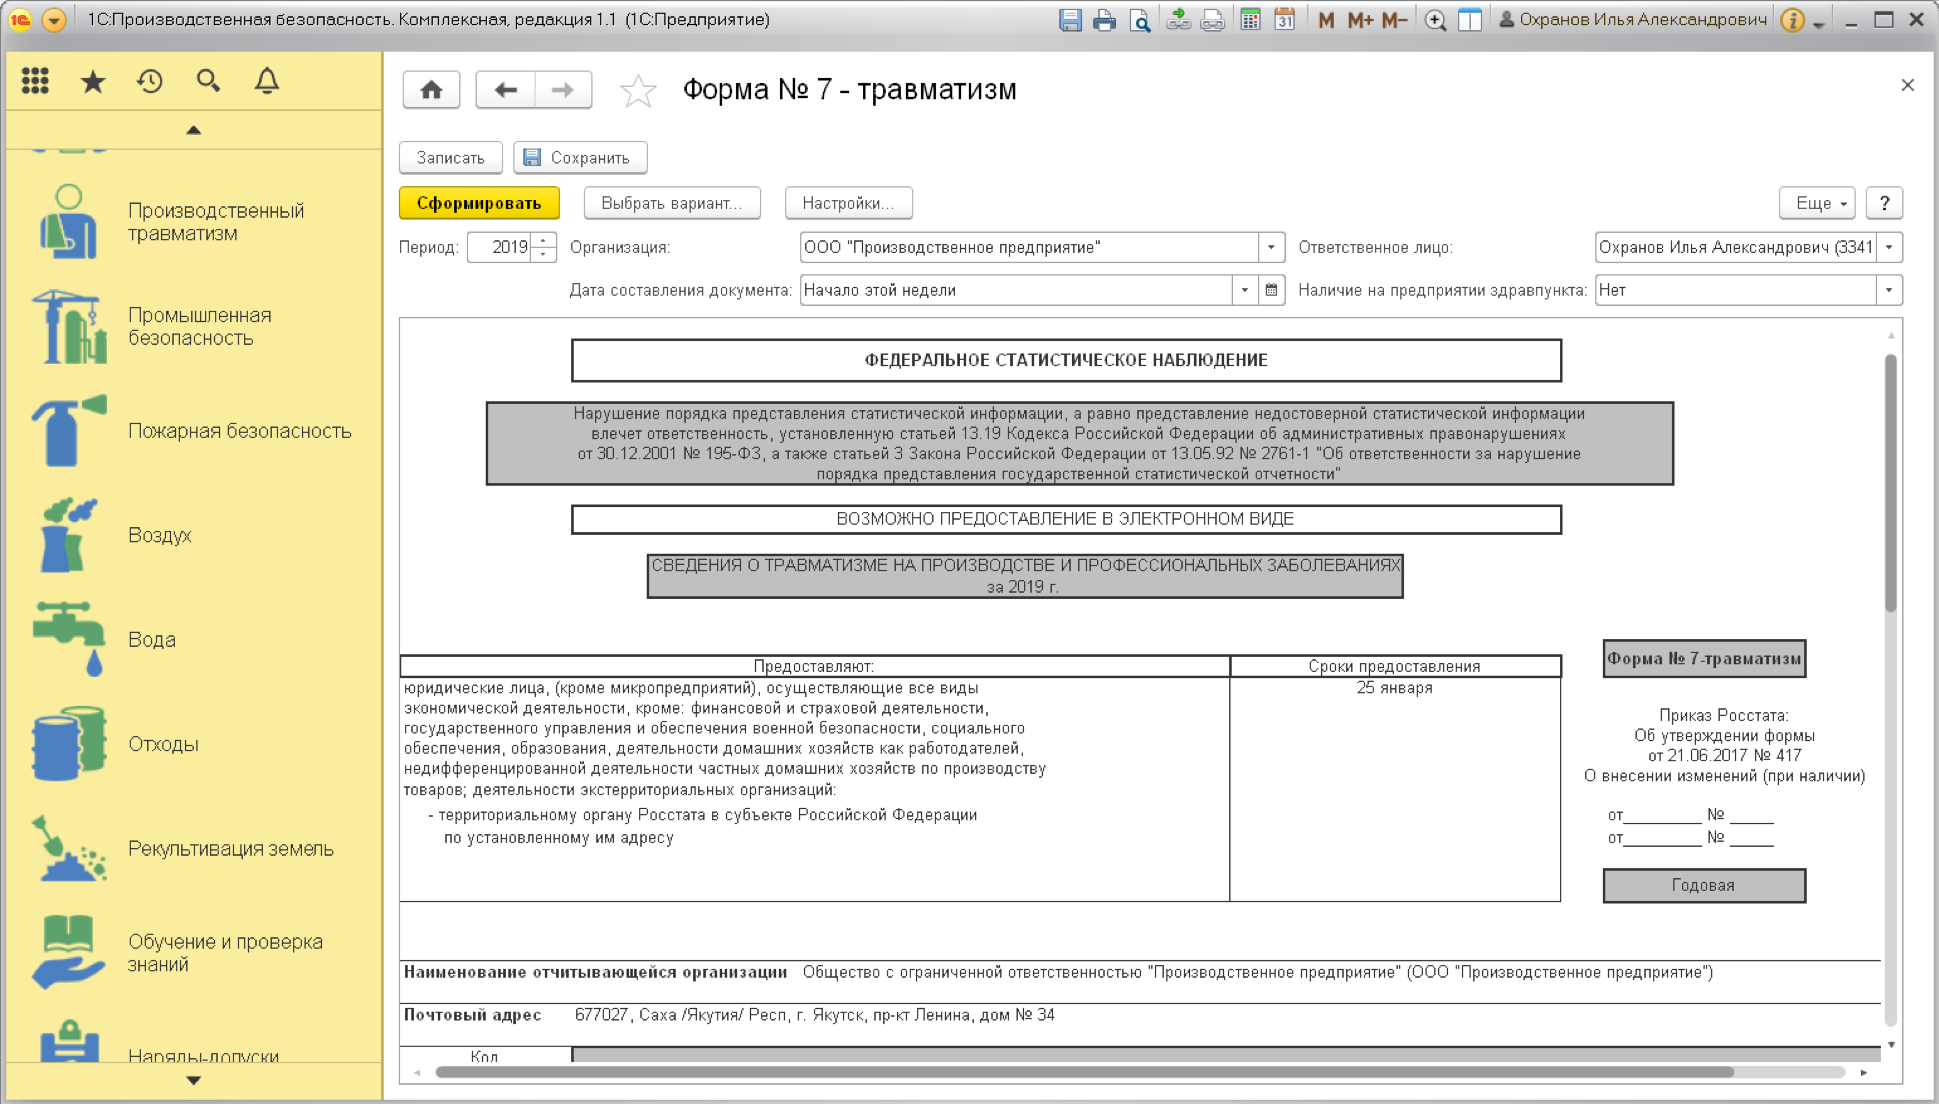Open the orange main menu dropdown circle

55,20
